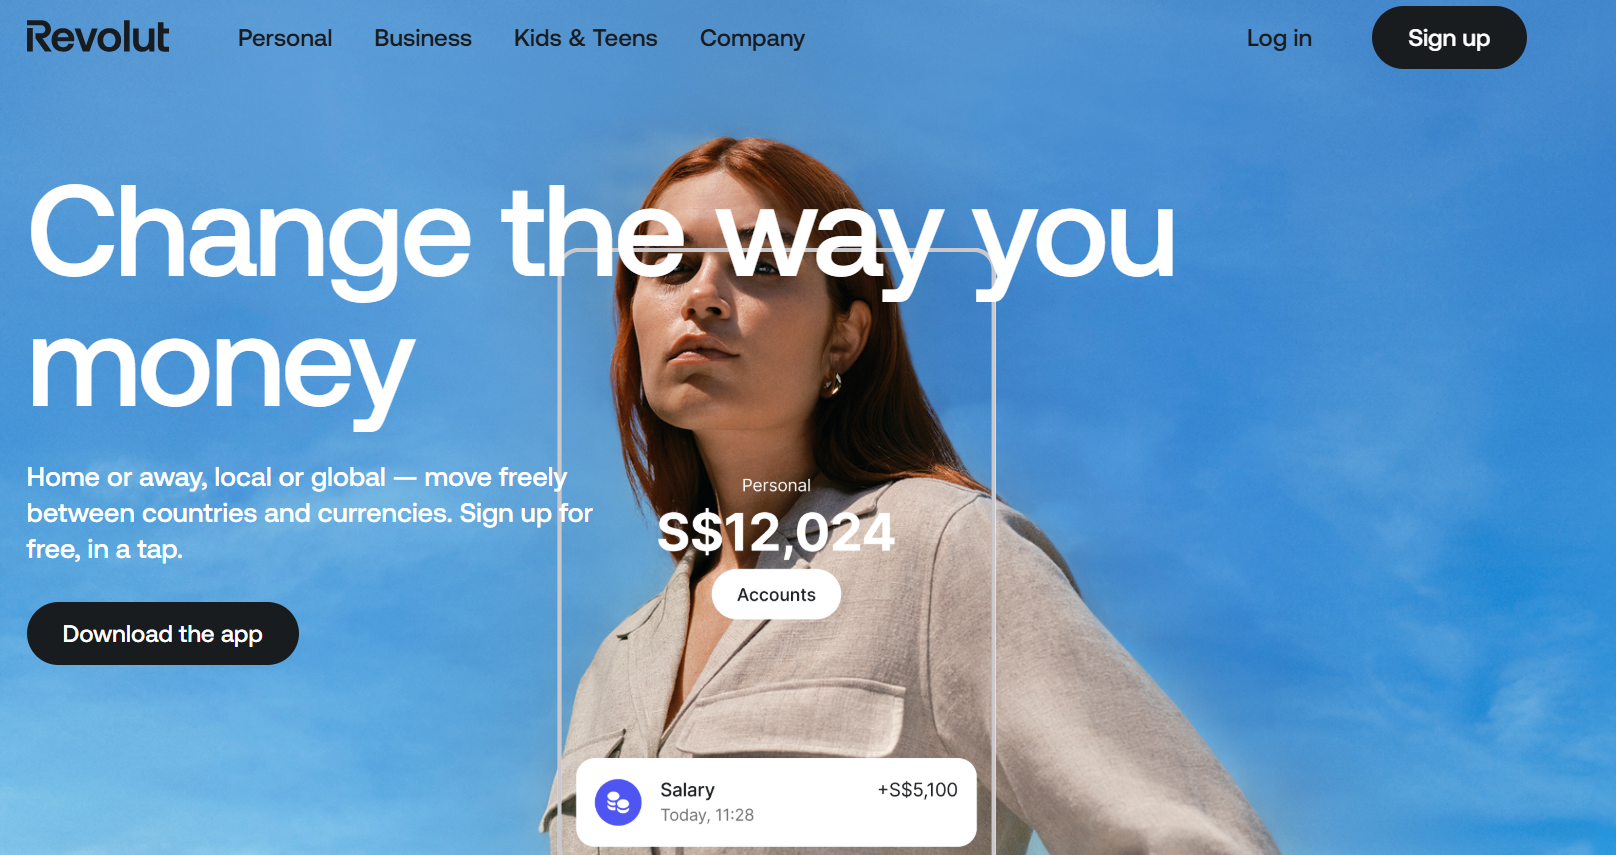
Task: Open the Kids & Teens menu
Action: point(586,38)
